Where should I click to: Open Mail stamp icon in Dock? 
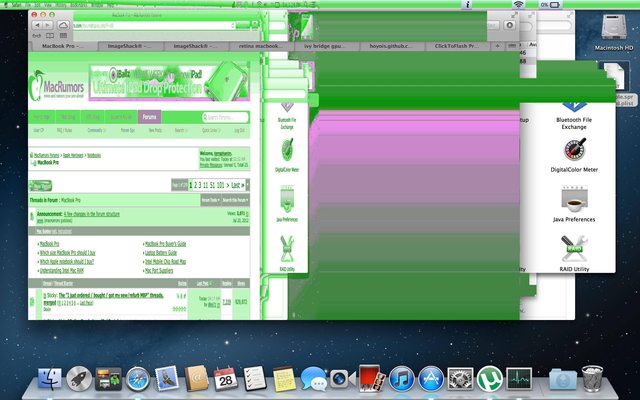[167, 378]
